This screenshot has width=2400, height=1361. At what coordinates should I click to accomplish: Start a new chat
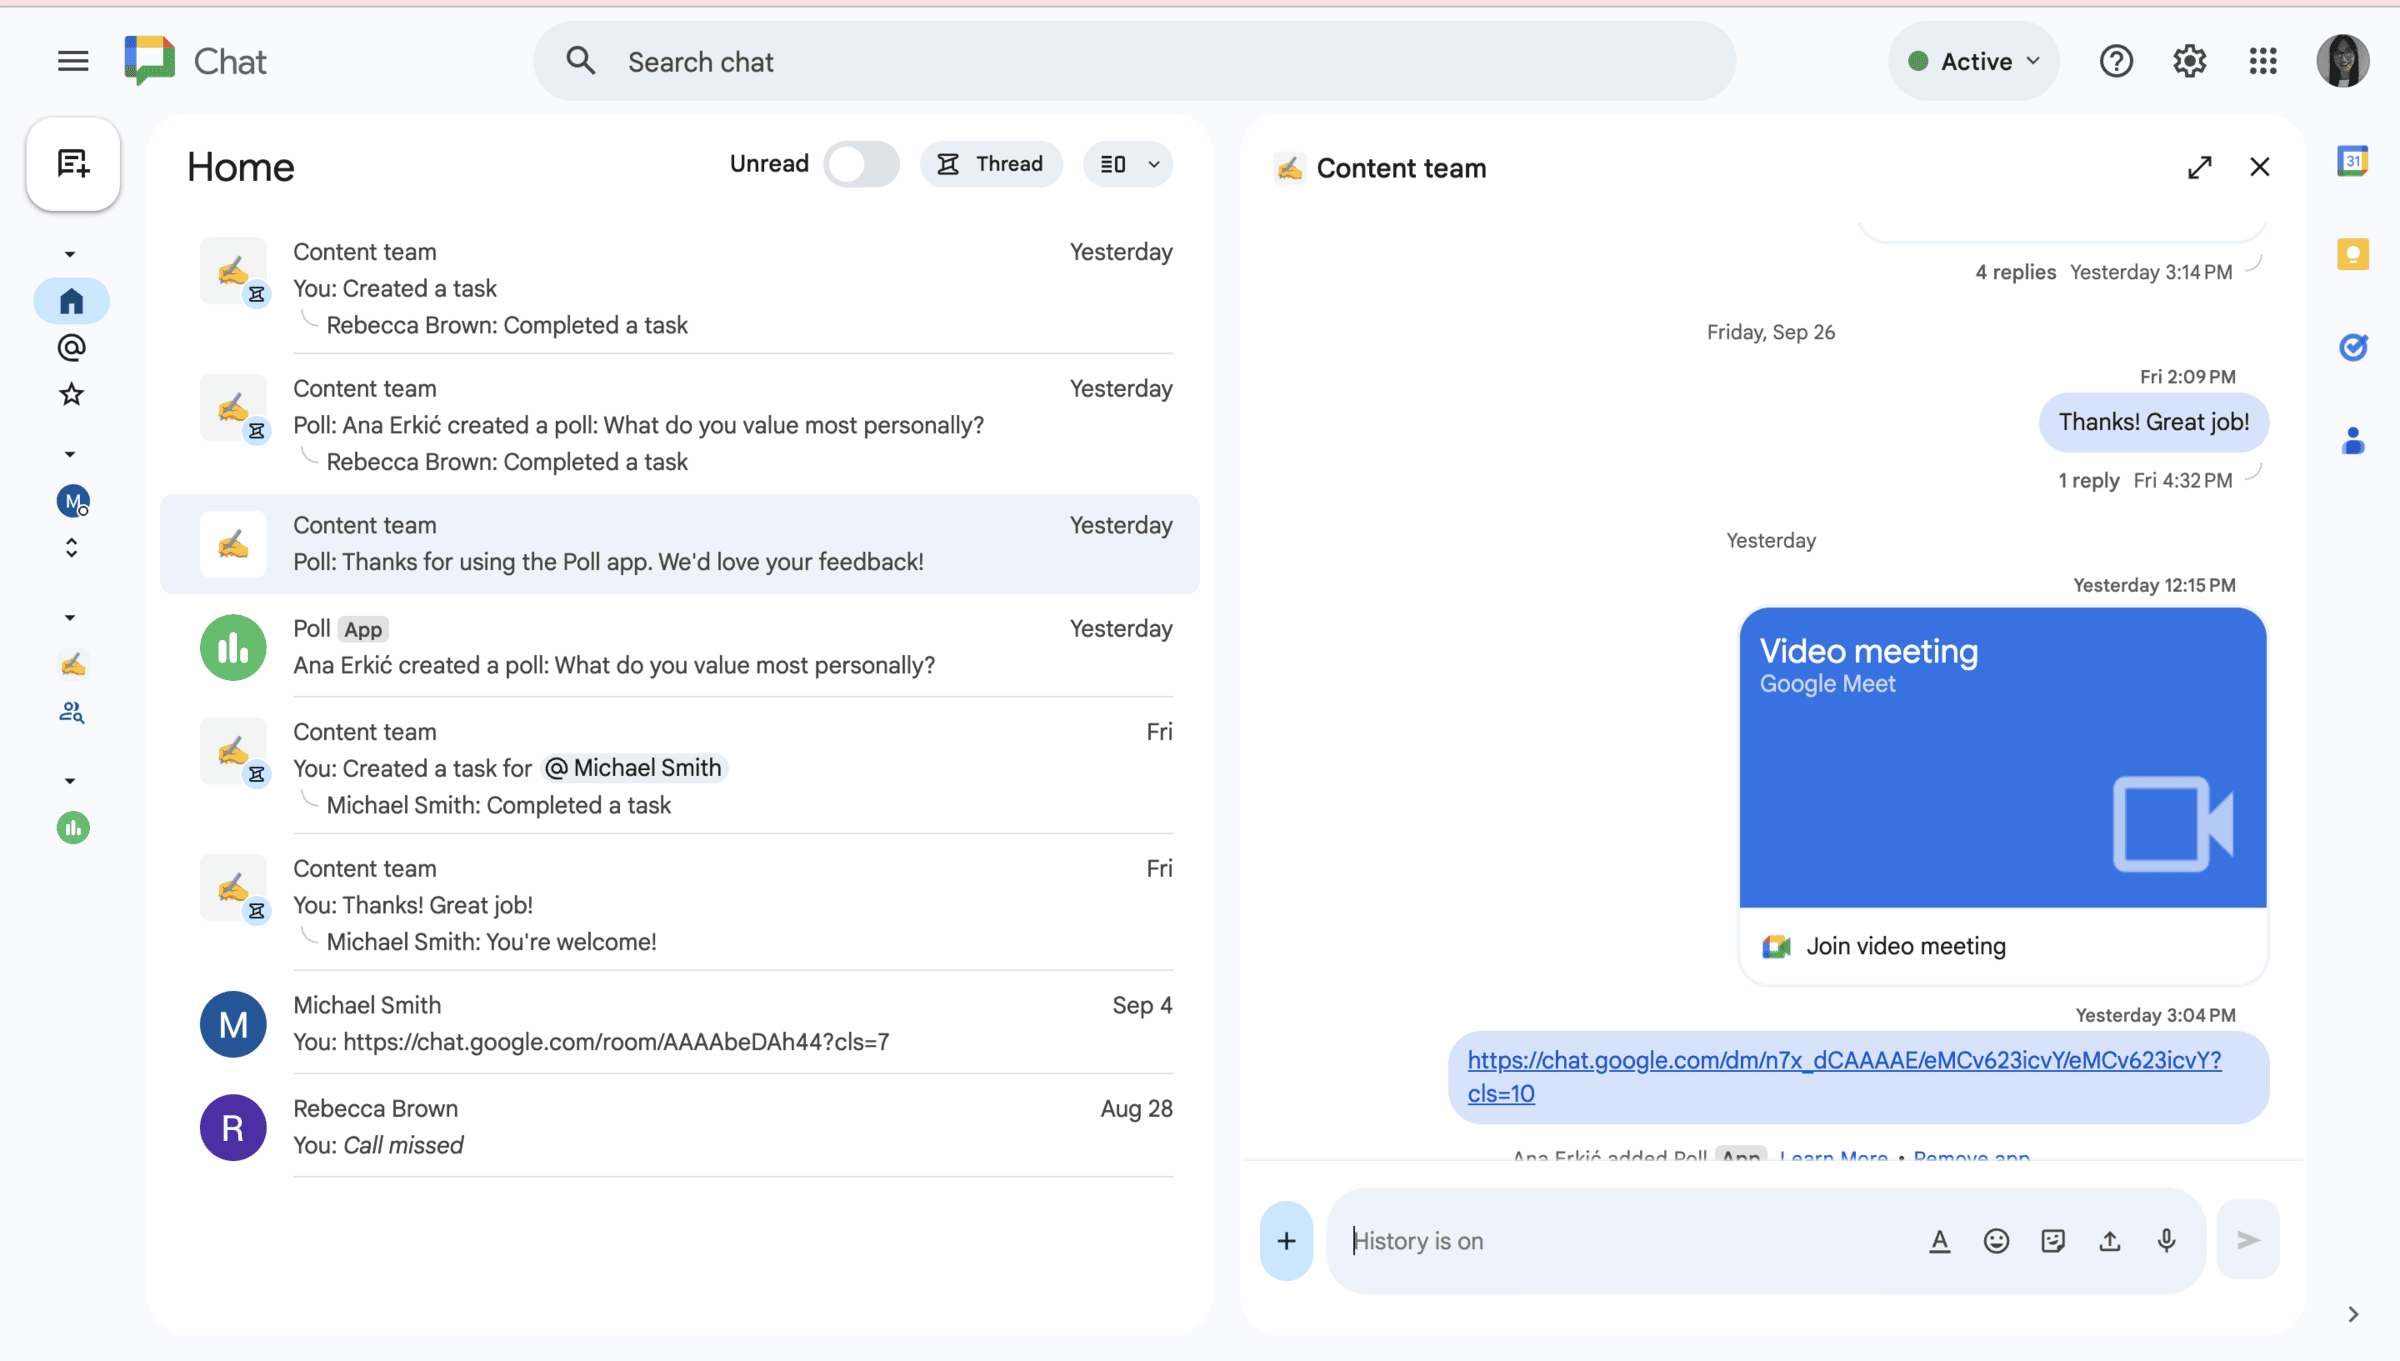click(72, 164)
